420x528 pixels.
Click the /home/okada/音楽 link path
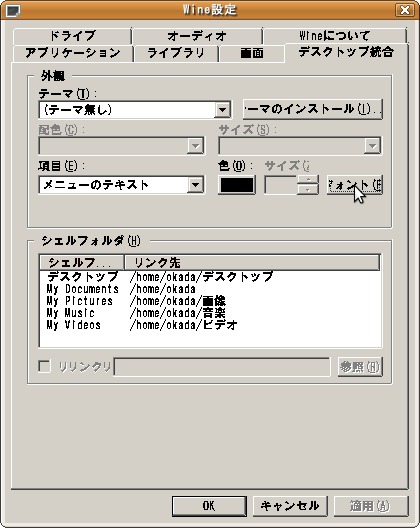coord(177,313)
